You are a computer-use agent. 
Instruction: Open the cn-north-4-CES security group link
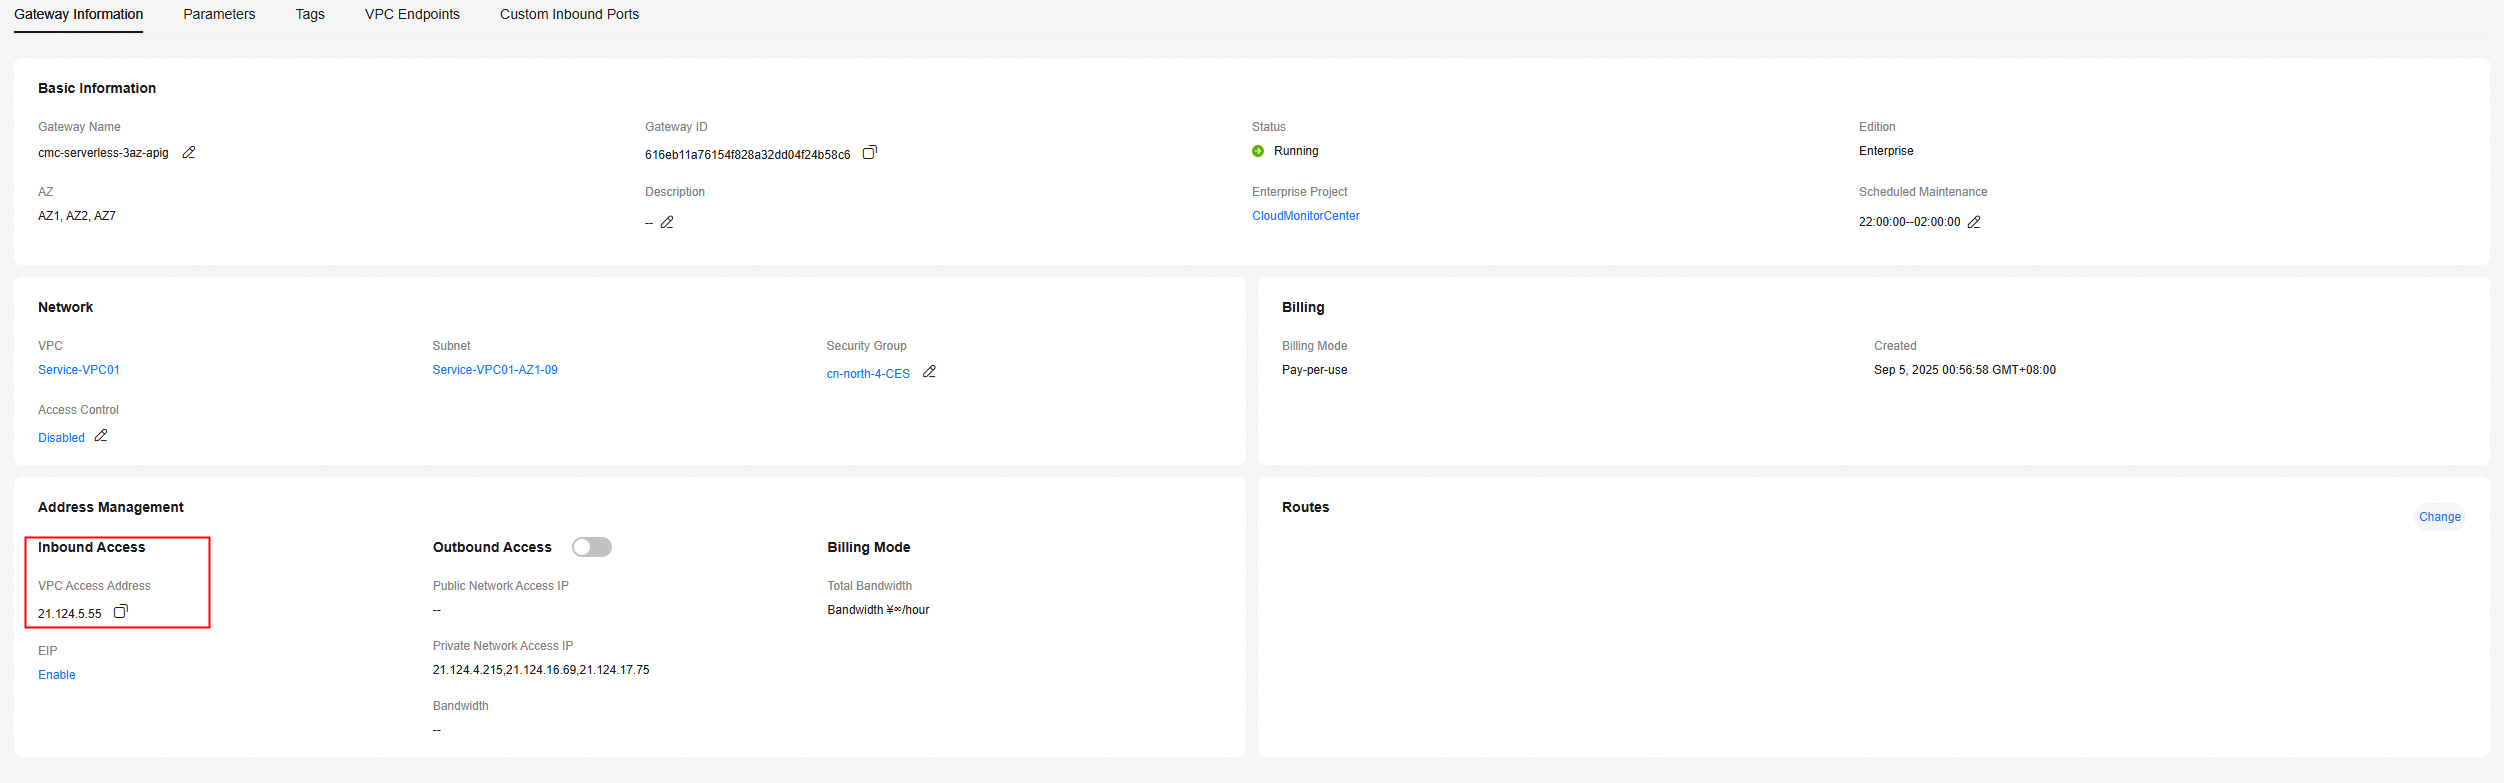(x=868, y=374)
